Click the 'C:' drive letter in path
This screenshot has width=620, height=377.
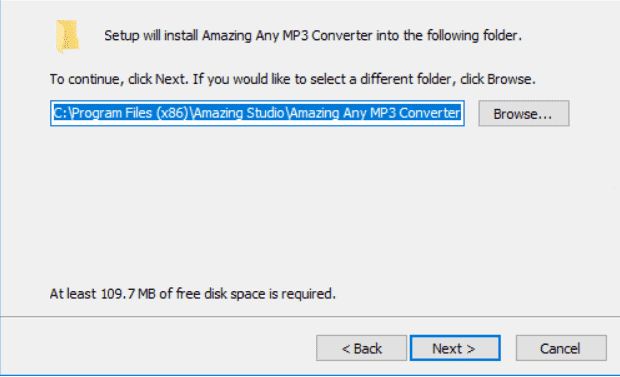click(60, 113)
